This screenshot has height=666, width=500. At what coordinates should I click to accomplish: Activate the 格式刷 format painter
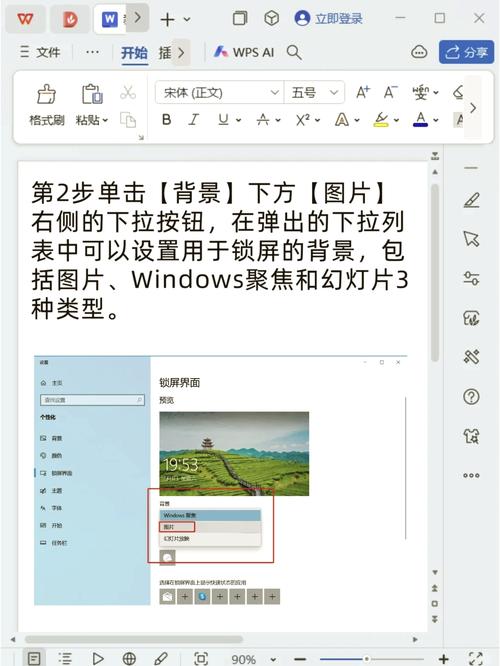pos(47,105)
